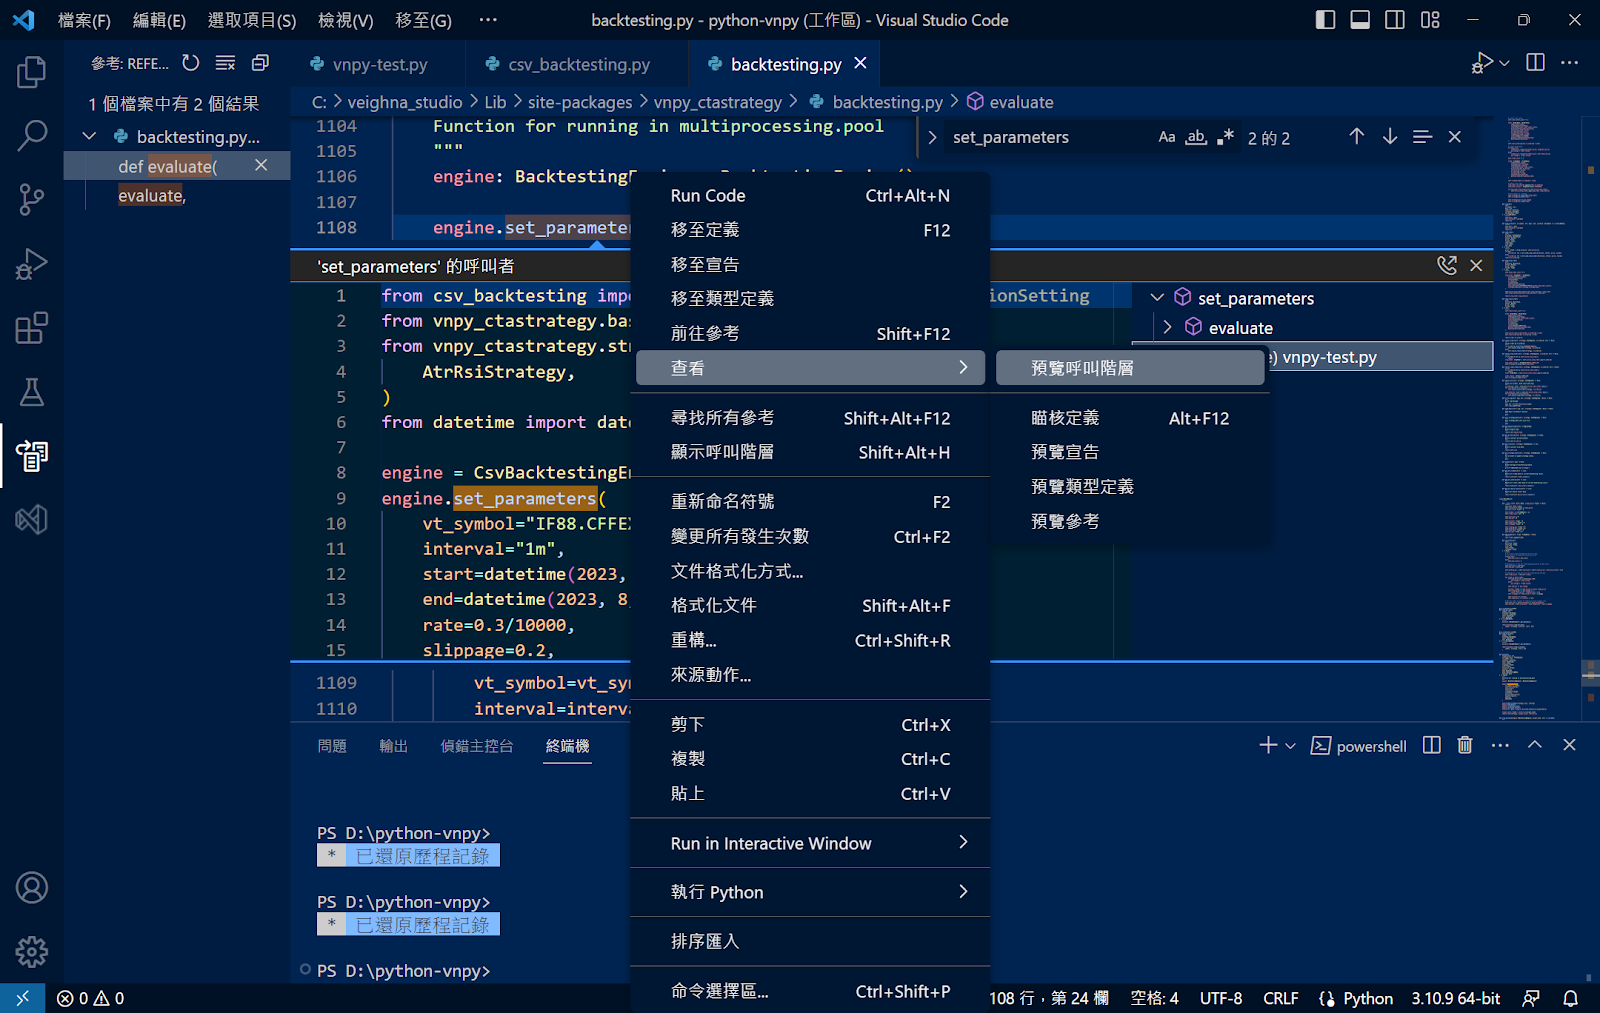Collapse the backtesting.py results group

point(89,136)
